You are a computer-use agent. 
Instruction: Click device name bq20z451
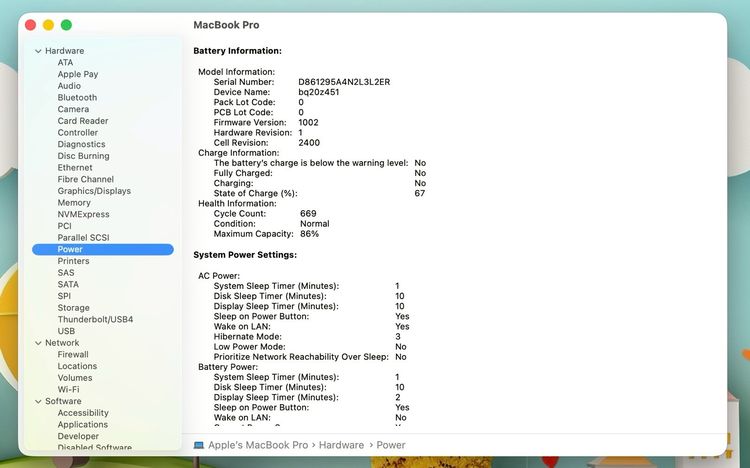point(319,92)
